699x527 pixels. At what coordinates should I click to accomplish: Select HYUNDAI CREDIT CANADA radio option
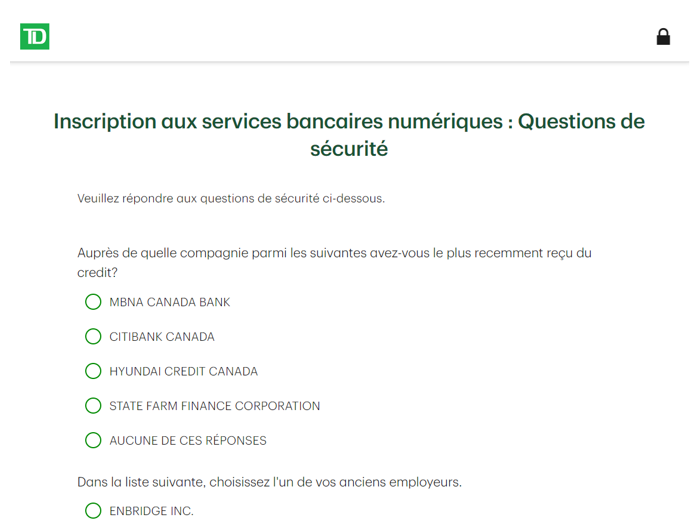pos(93,371)
